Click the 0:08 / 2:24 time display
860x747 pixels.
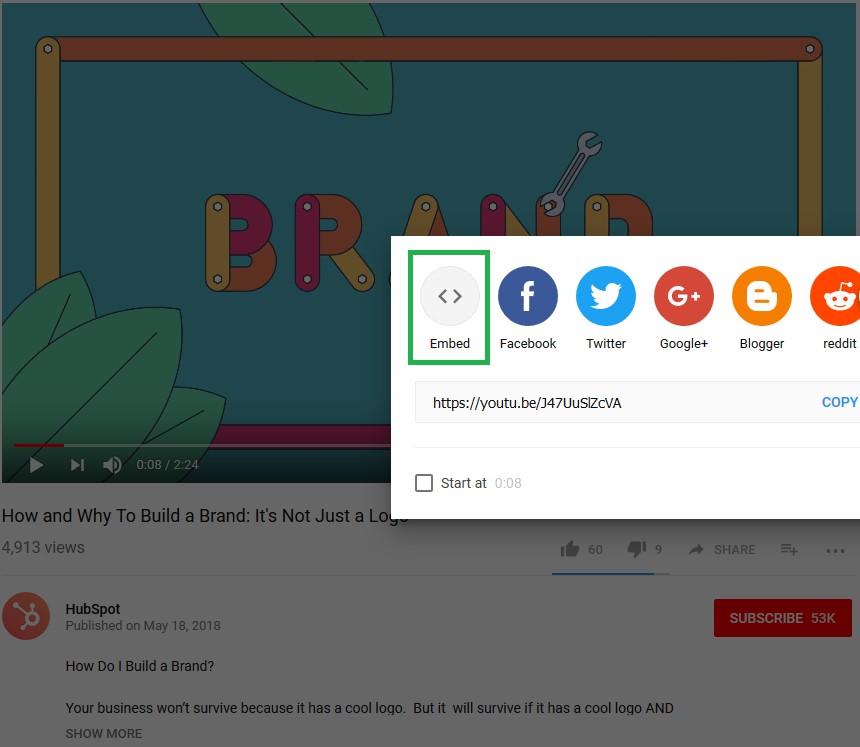click(x=167, y=465)
